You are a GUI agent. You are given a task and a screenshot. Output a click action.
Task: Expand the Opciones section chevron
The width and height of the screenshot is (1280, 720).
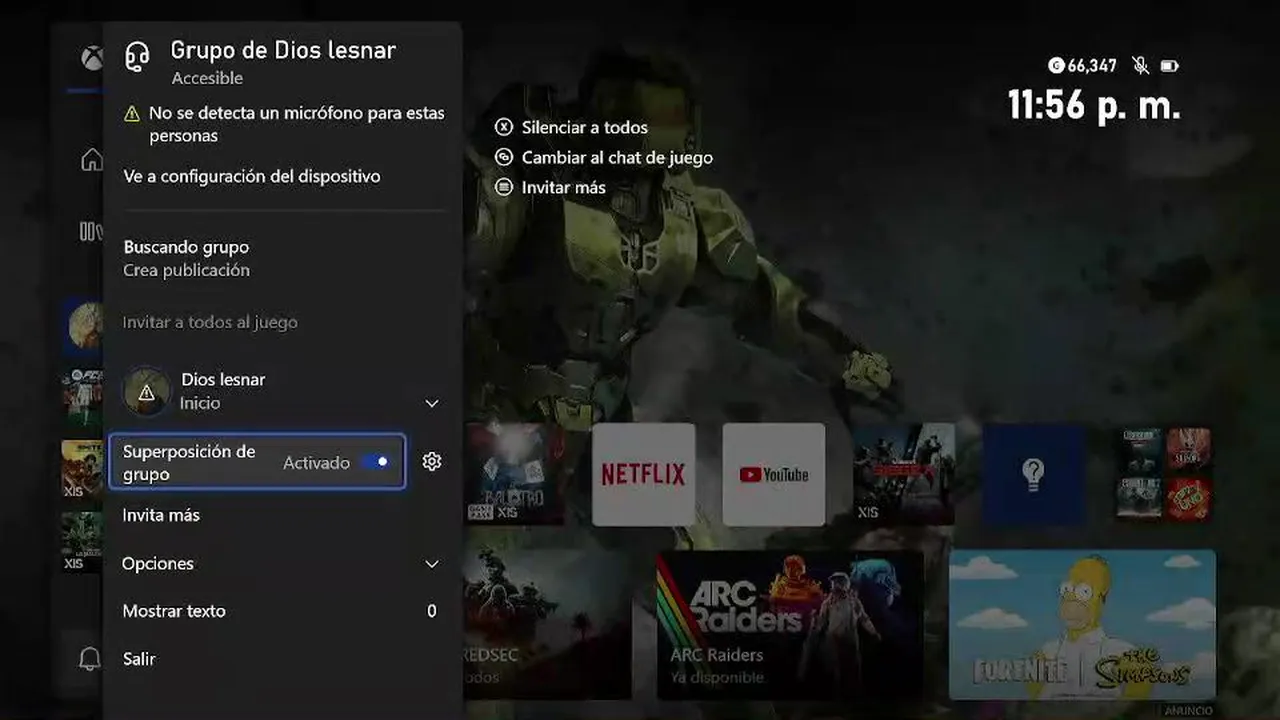click(432, 564)
